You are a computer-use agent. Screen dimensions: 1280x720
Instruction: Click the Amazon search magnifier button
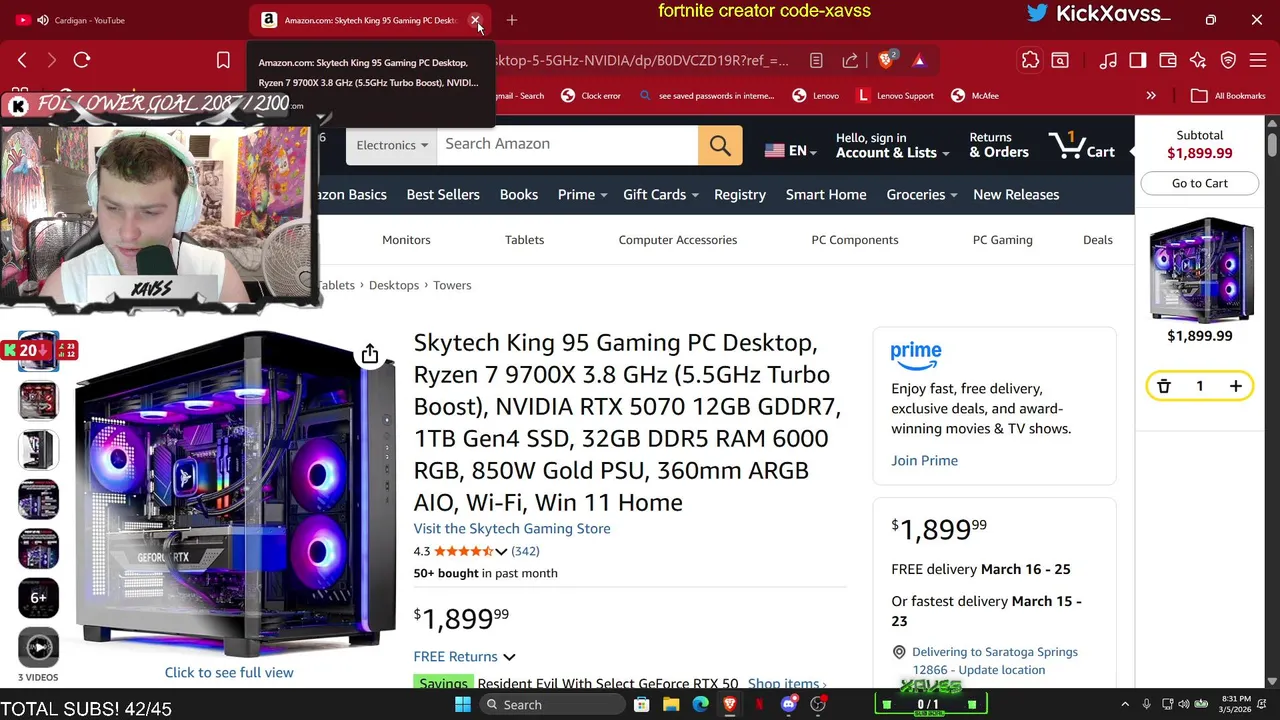tap(720, 145)
